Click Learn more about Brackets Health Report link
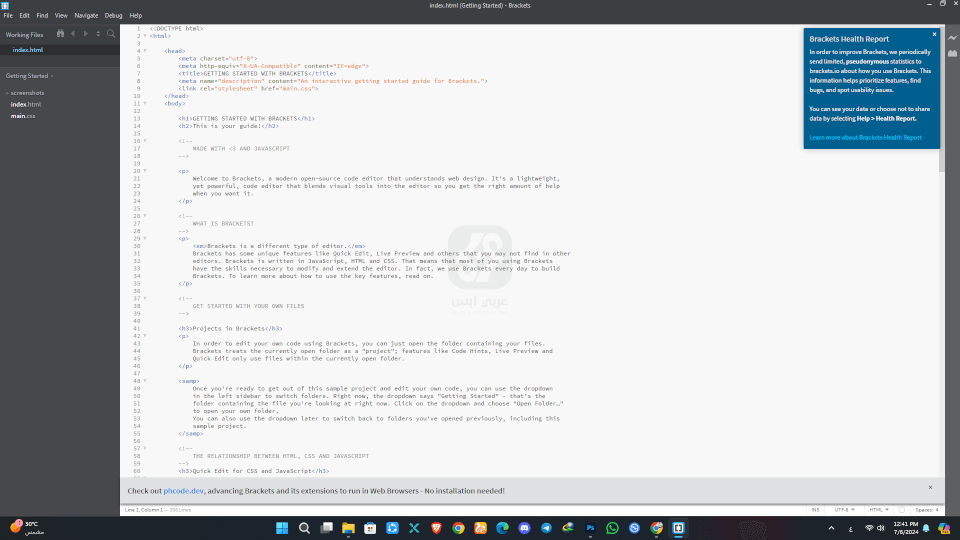This screenshot has width=960, height=540. point(865,137)
